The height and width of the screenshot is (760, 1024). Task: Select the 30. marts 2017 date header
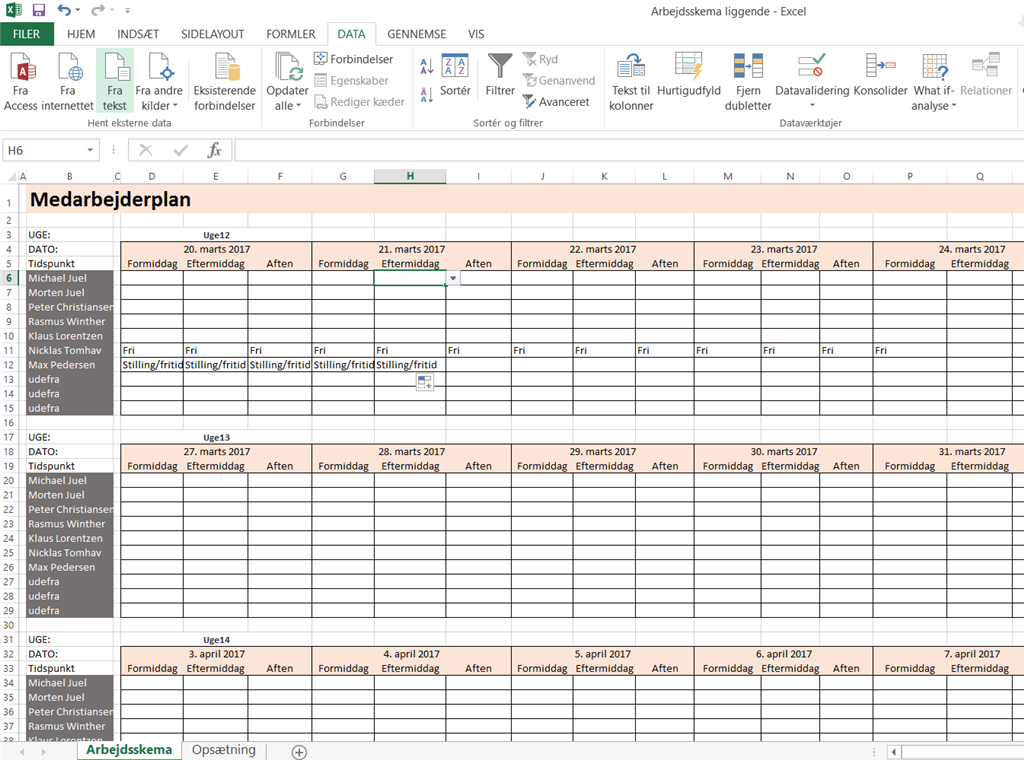(784, 452)
